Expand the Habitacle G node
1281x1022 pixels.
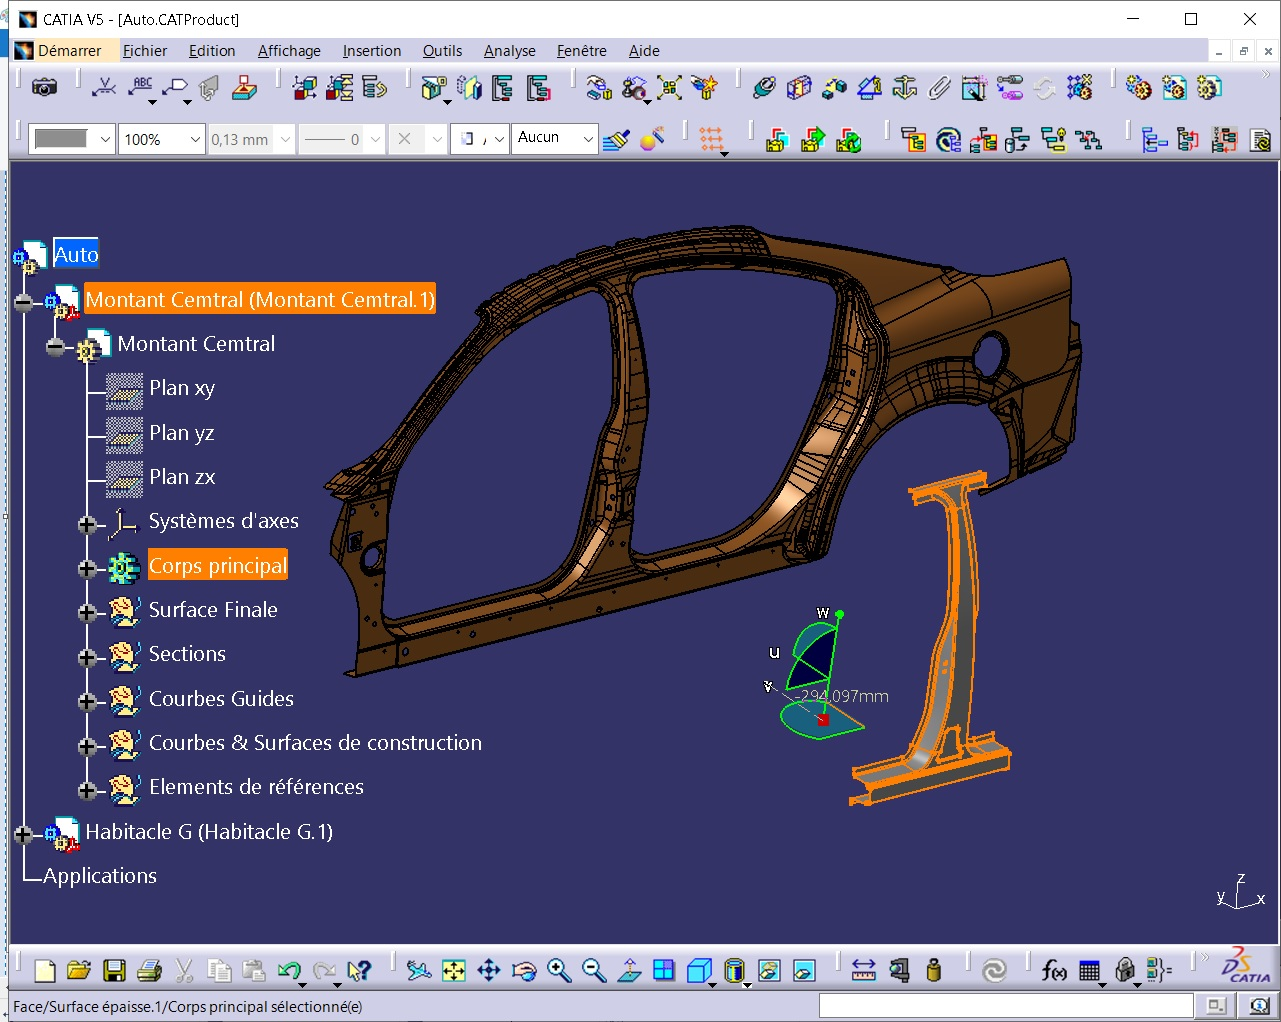pyautogui.click(x=24, y=834)
